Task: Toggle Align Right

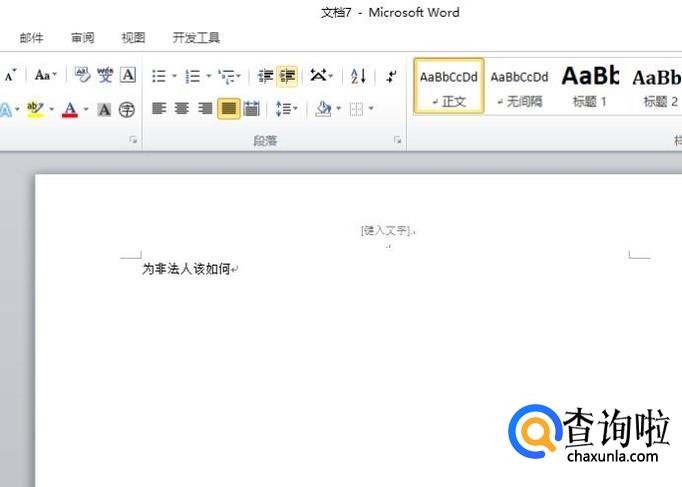Action: tap(205, 108)
